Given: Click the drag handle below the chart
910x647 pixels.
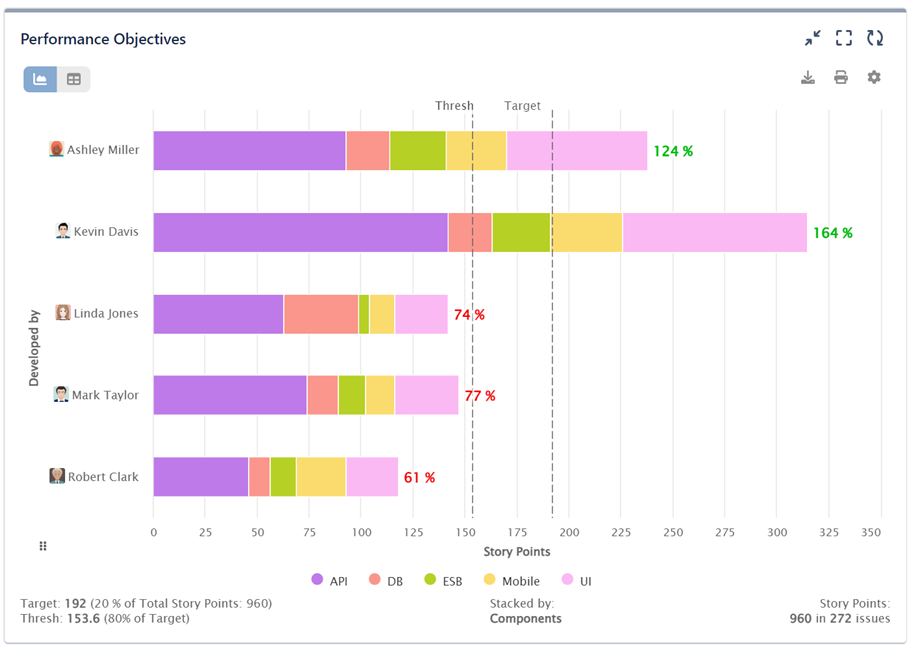Looking at the screenshot, I should point(42,546).
